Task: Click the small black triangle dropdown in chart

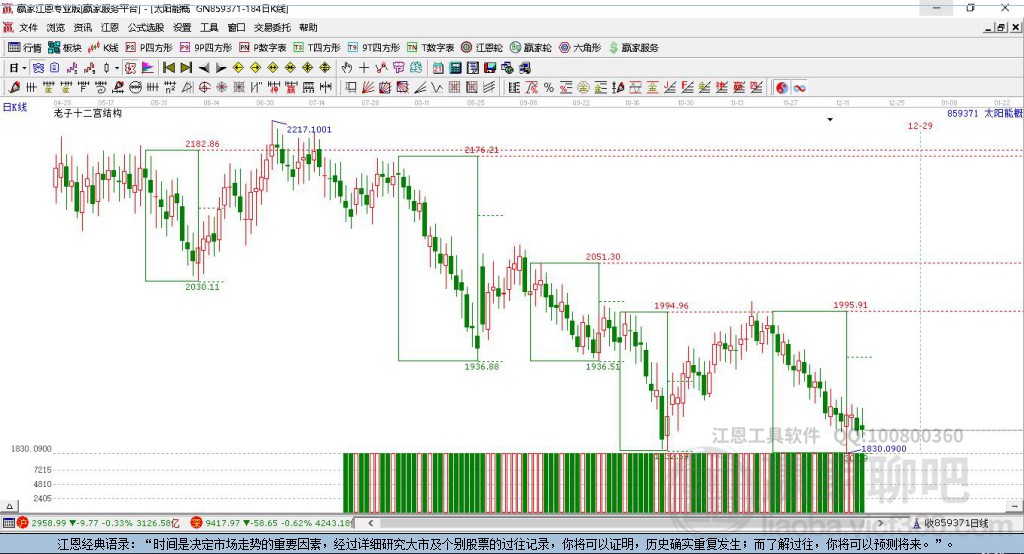Action: click(830, 120)
